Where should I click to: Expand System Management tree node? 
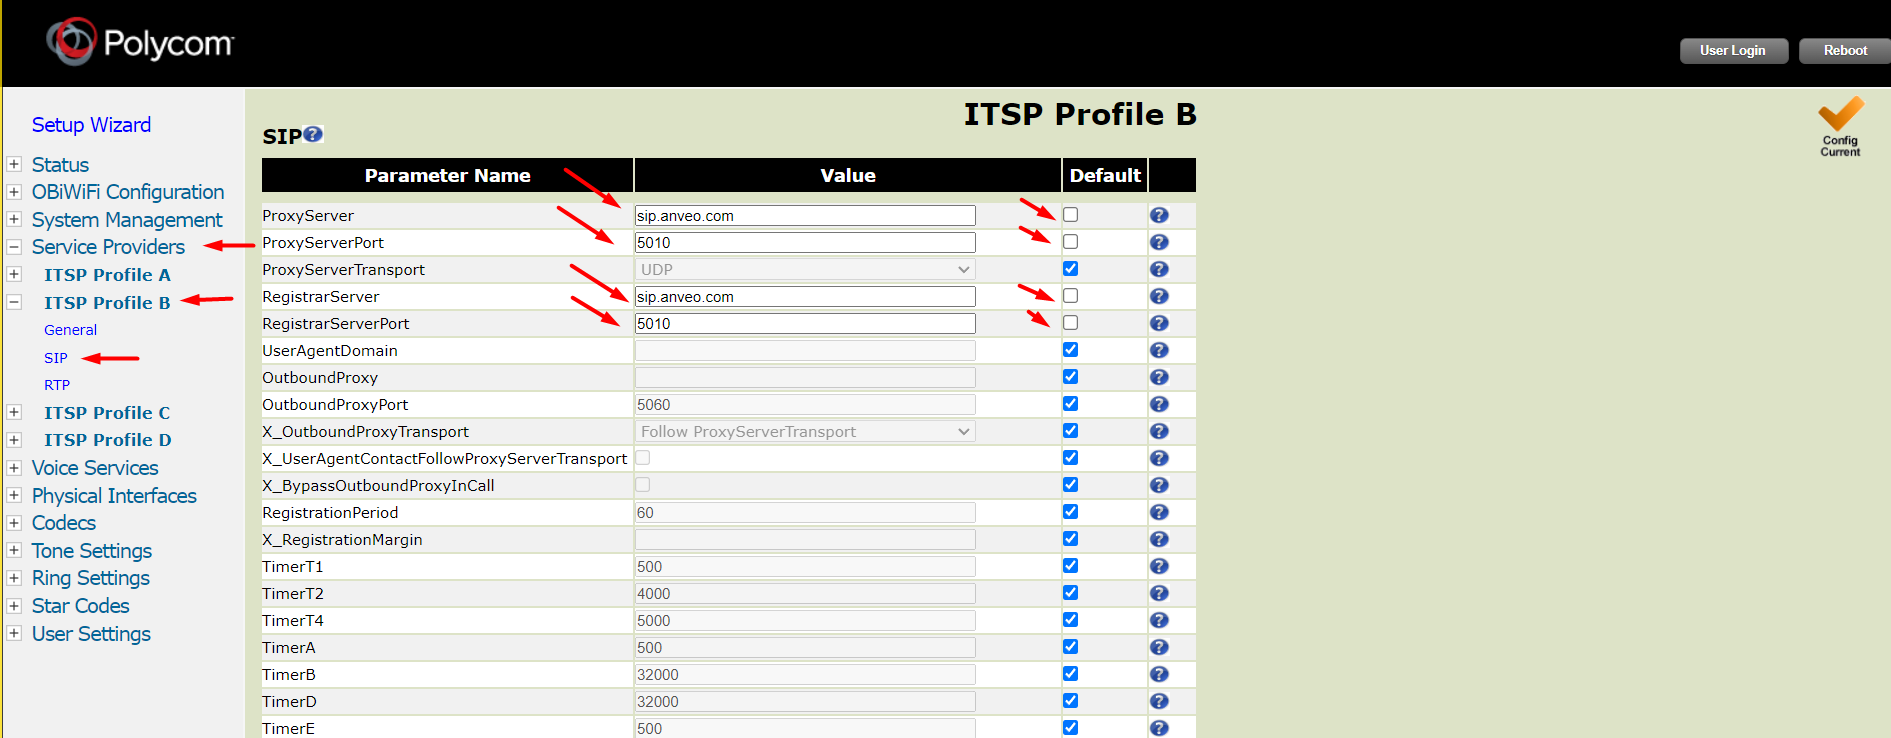pyautogui.click(x=14, y=219)
